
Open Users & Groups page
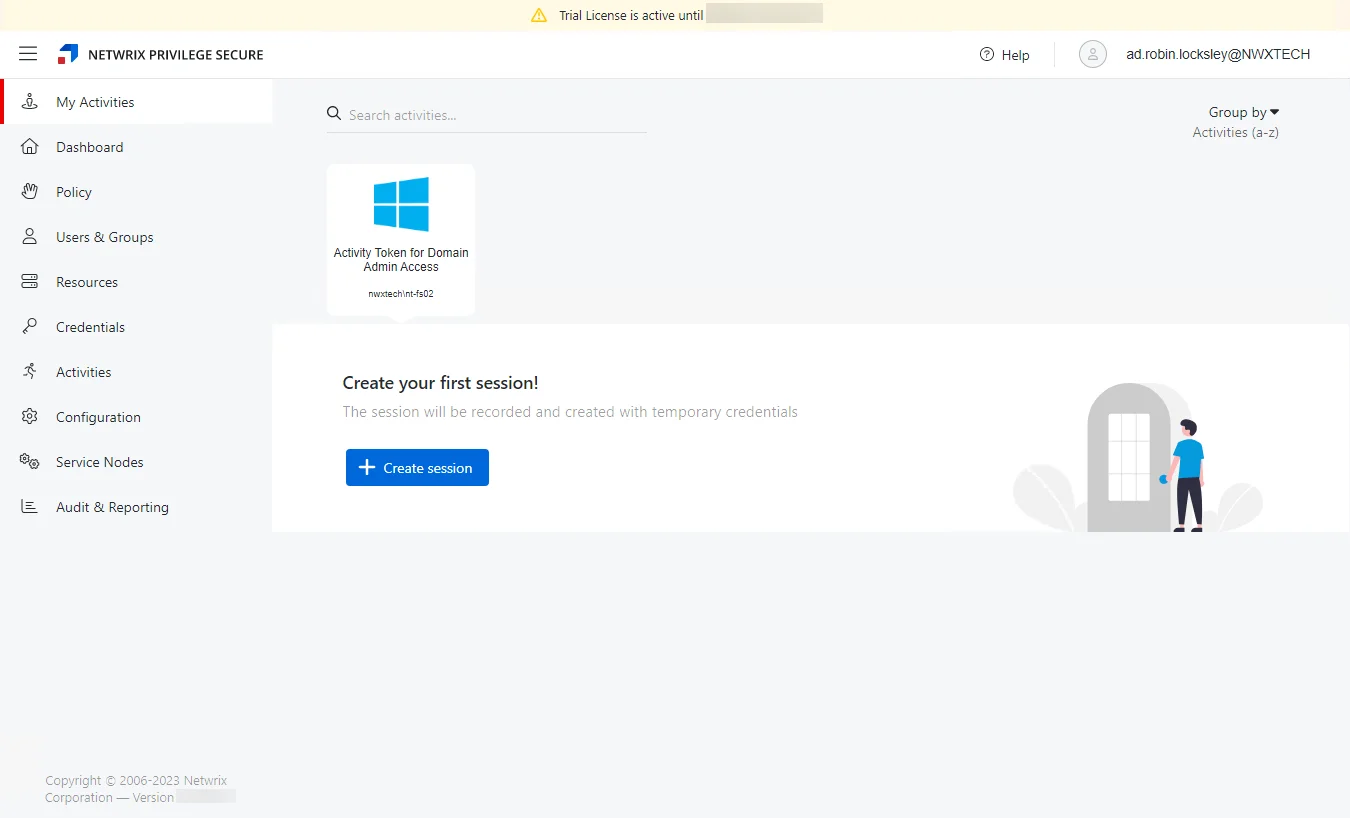pos(136,237)
